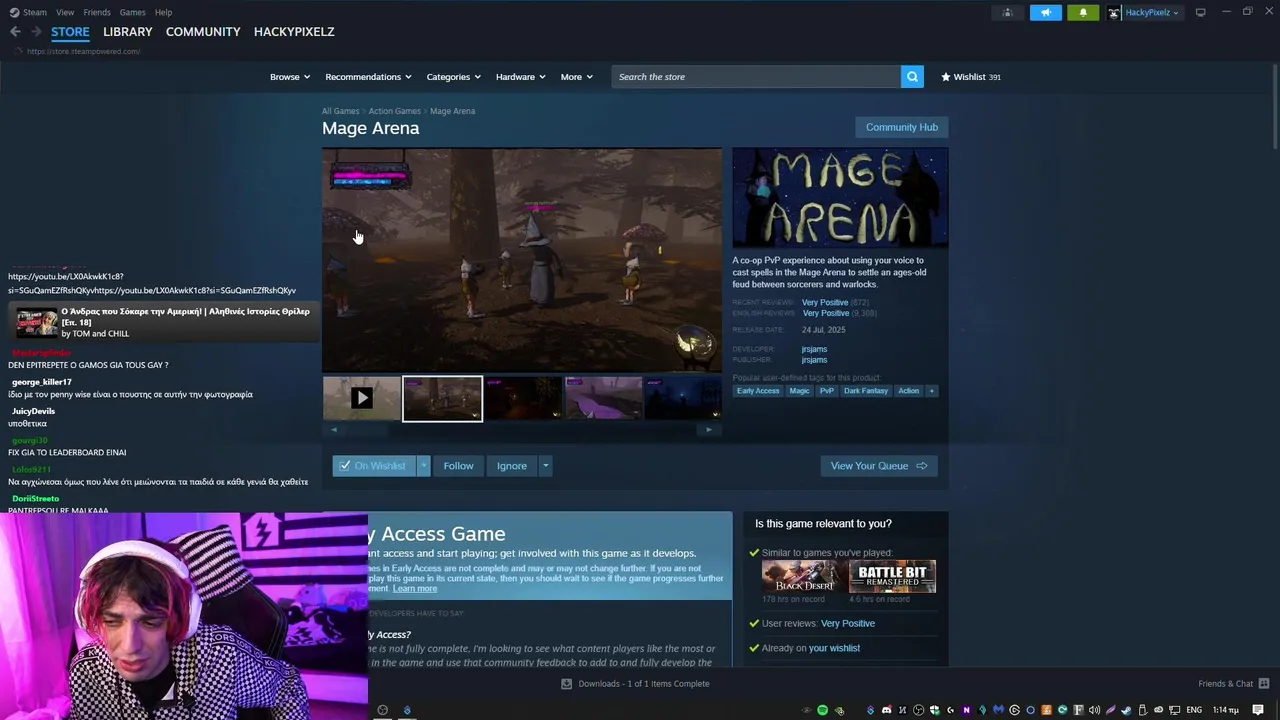Open the Recommendations dropdown menu
1280x720 pixels.
(368, 77)
